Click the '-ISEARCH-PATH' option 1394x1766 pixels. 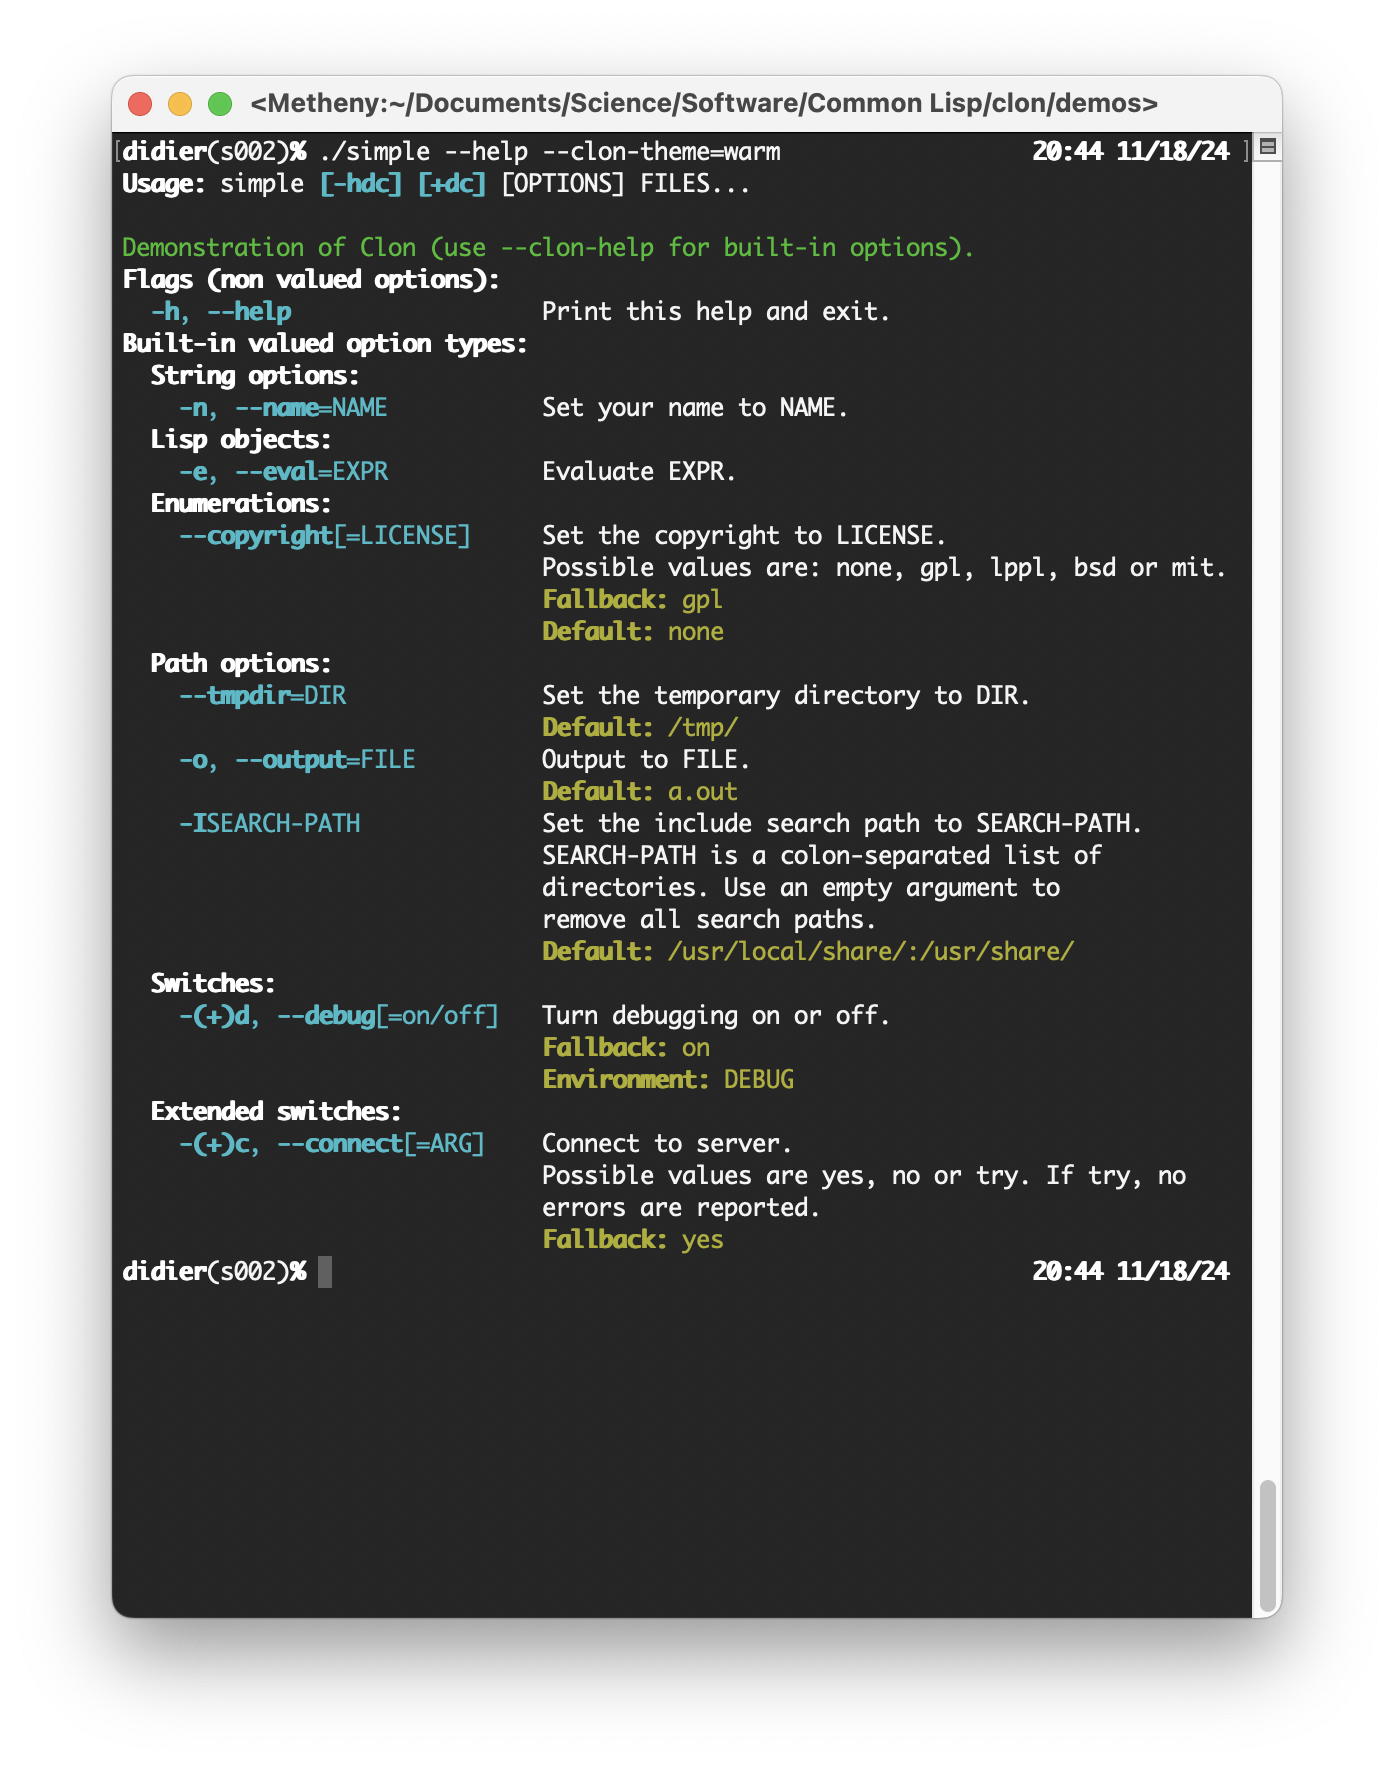(x=269, y=824)
